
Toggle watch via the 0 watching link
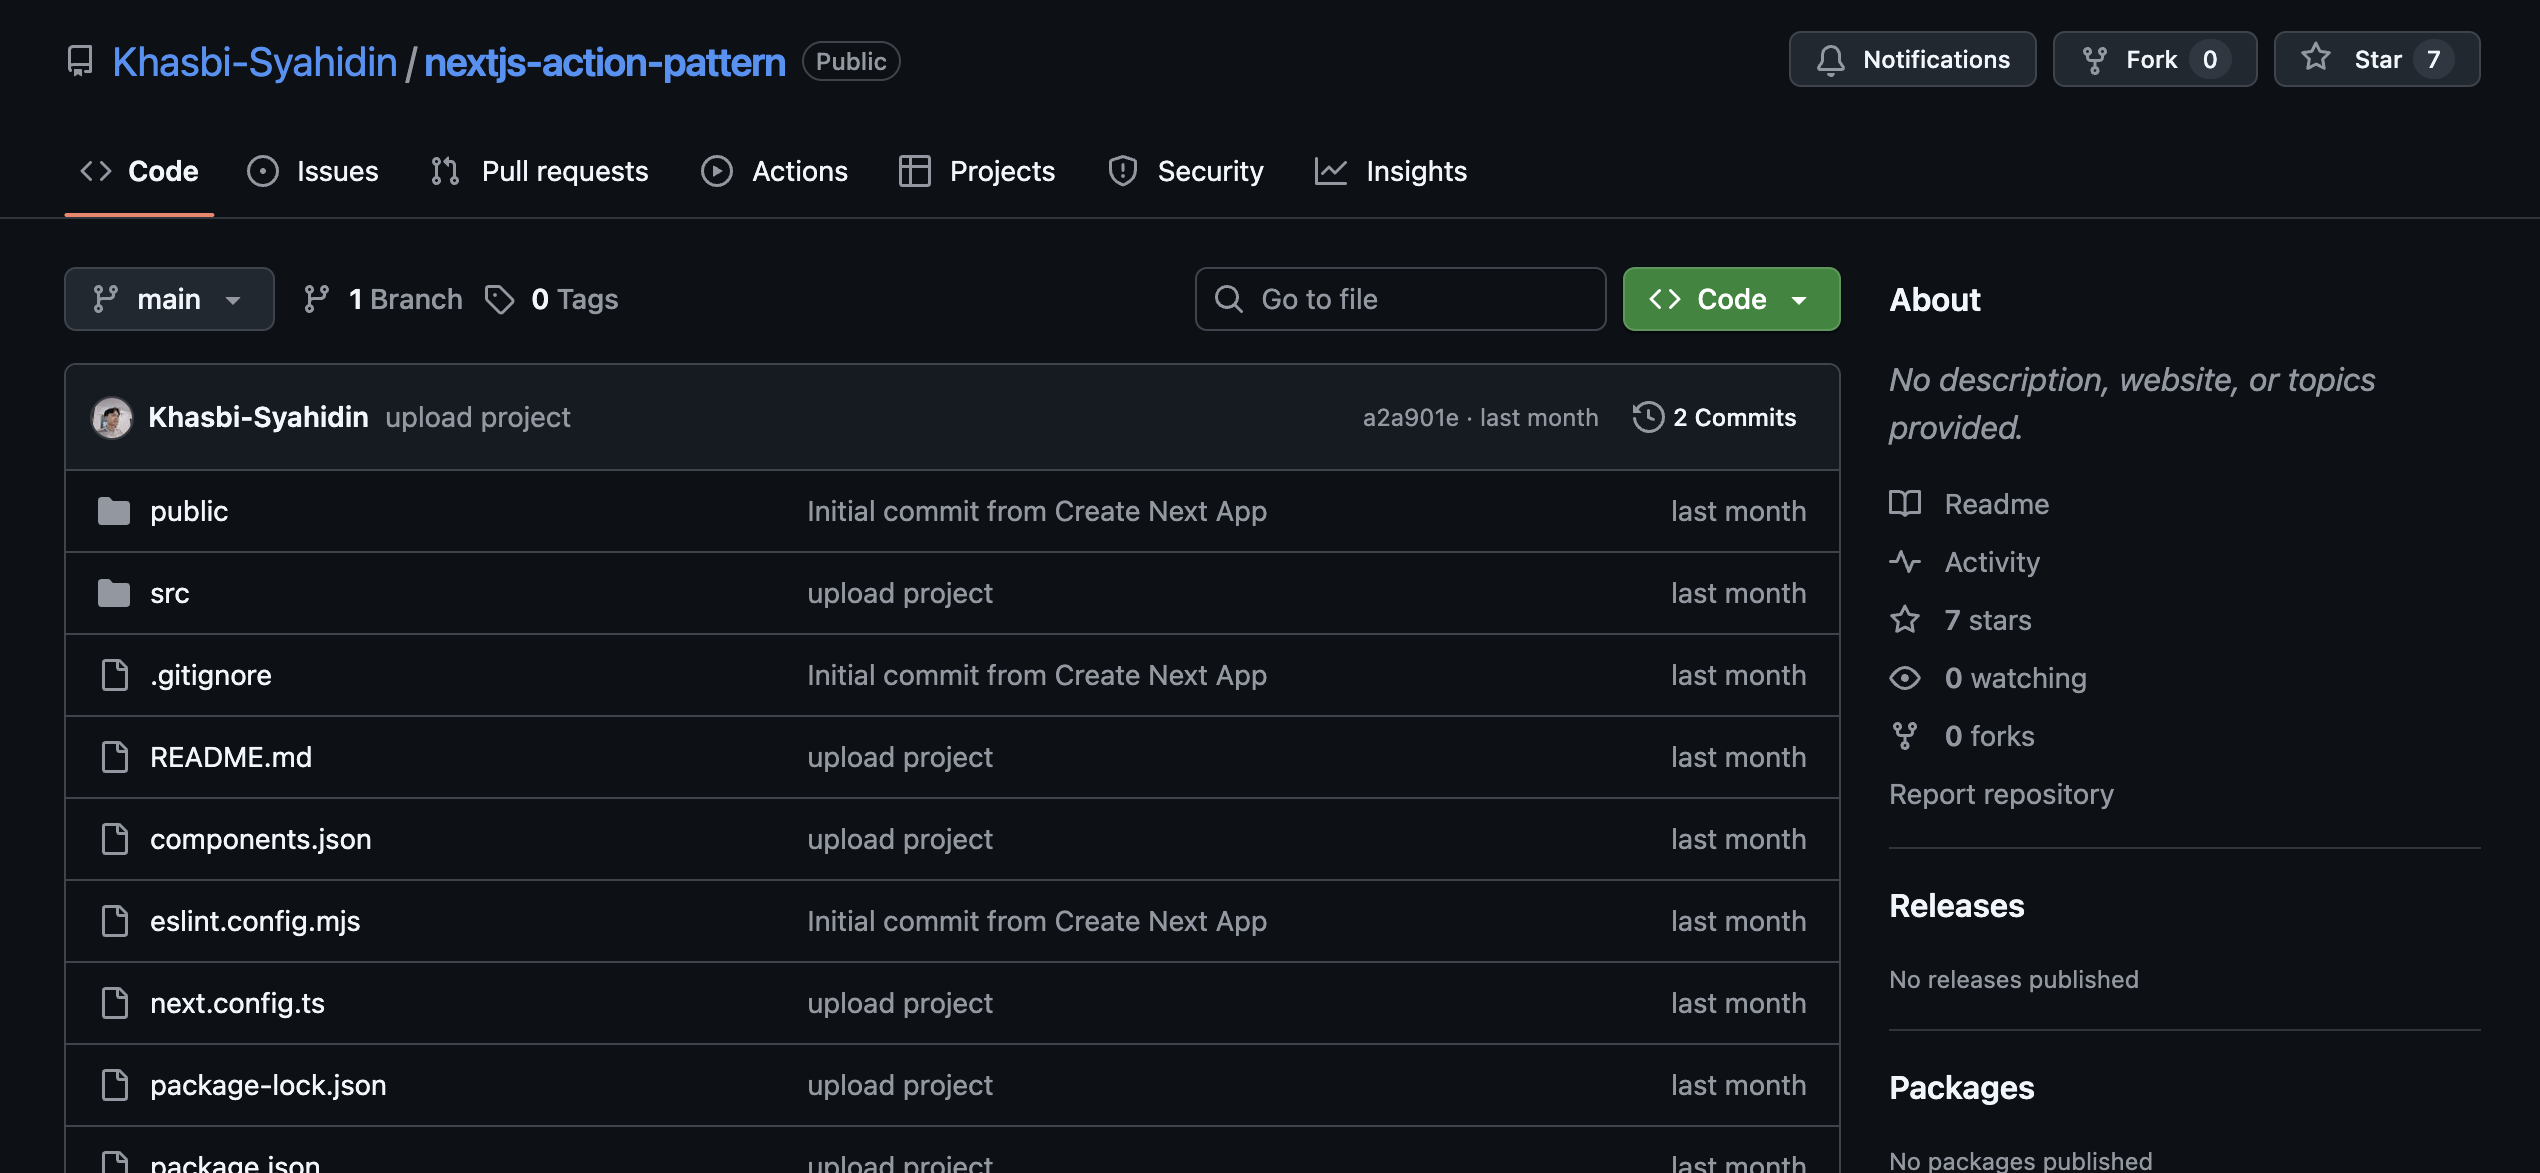[x=2016, y=677]
